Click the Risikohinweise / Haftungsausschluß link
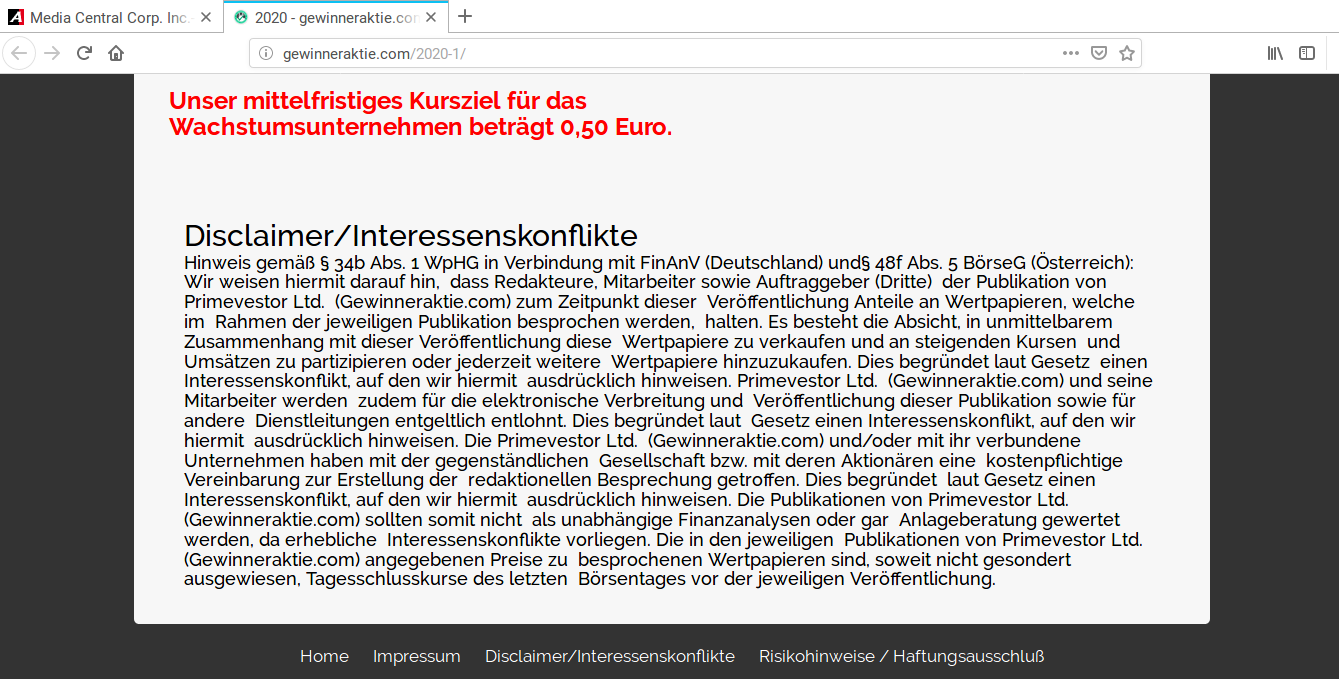 click(902, 656)
